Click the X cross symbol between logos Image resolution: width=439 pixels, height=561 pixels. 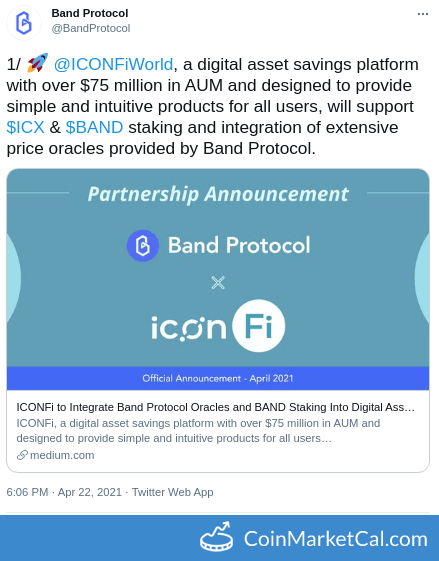(218, 283)
